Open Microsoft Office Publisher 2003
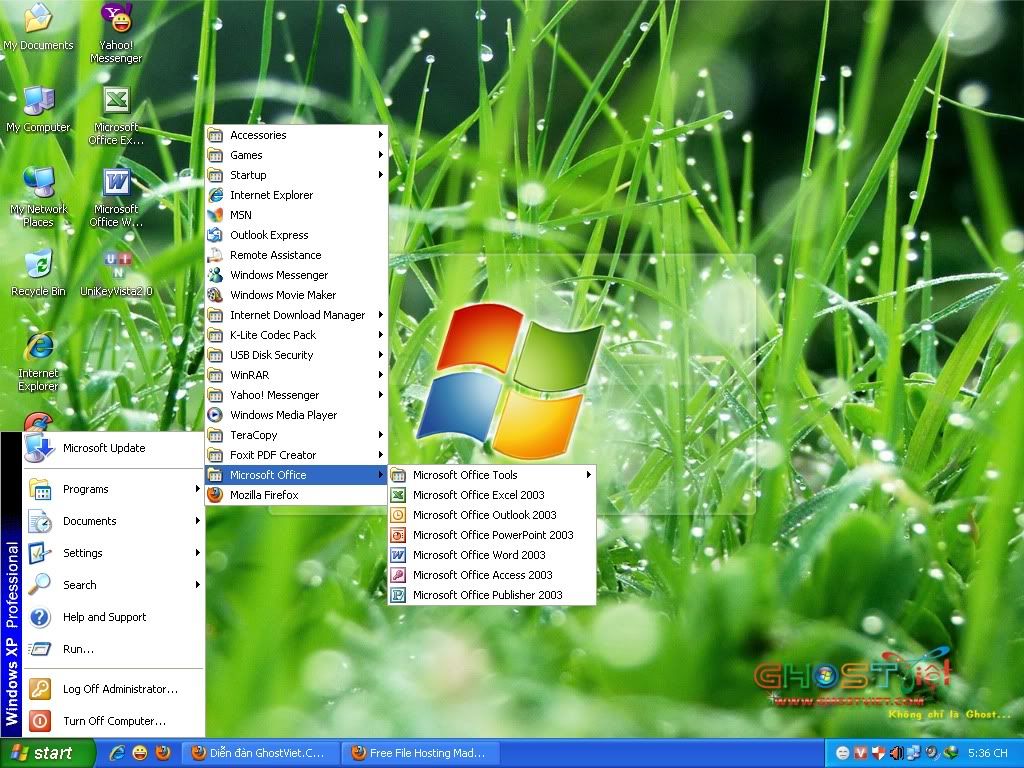Screen dimensions: 1024x768 487,595
